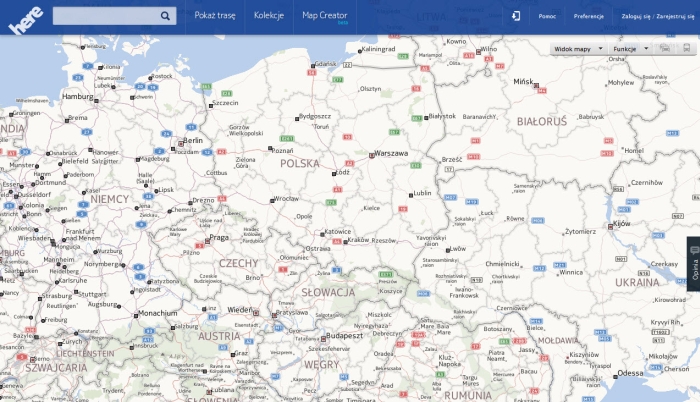Toggle the traffic car icon
The height and width of the screenshot is (402, 700).
click(x=665, y=47)
